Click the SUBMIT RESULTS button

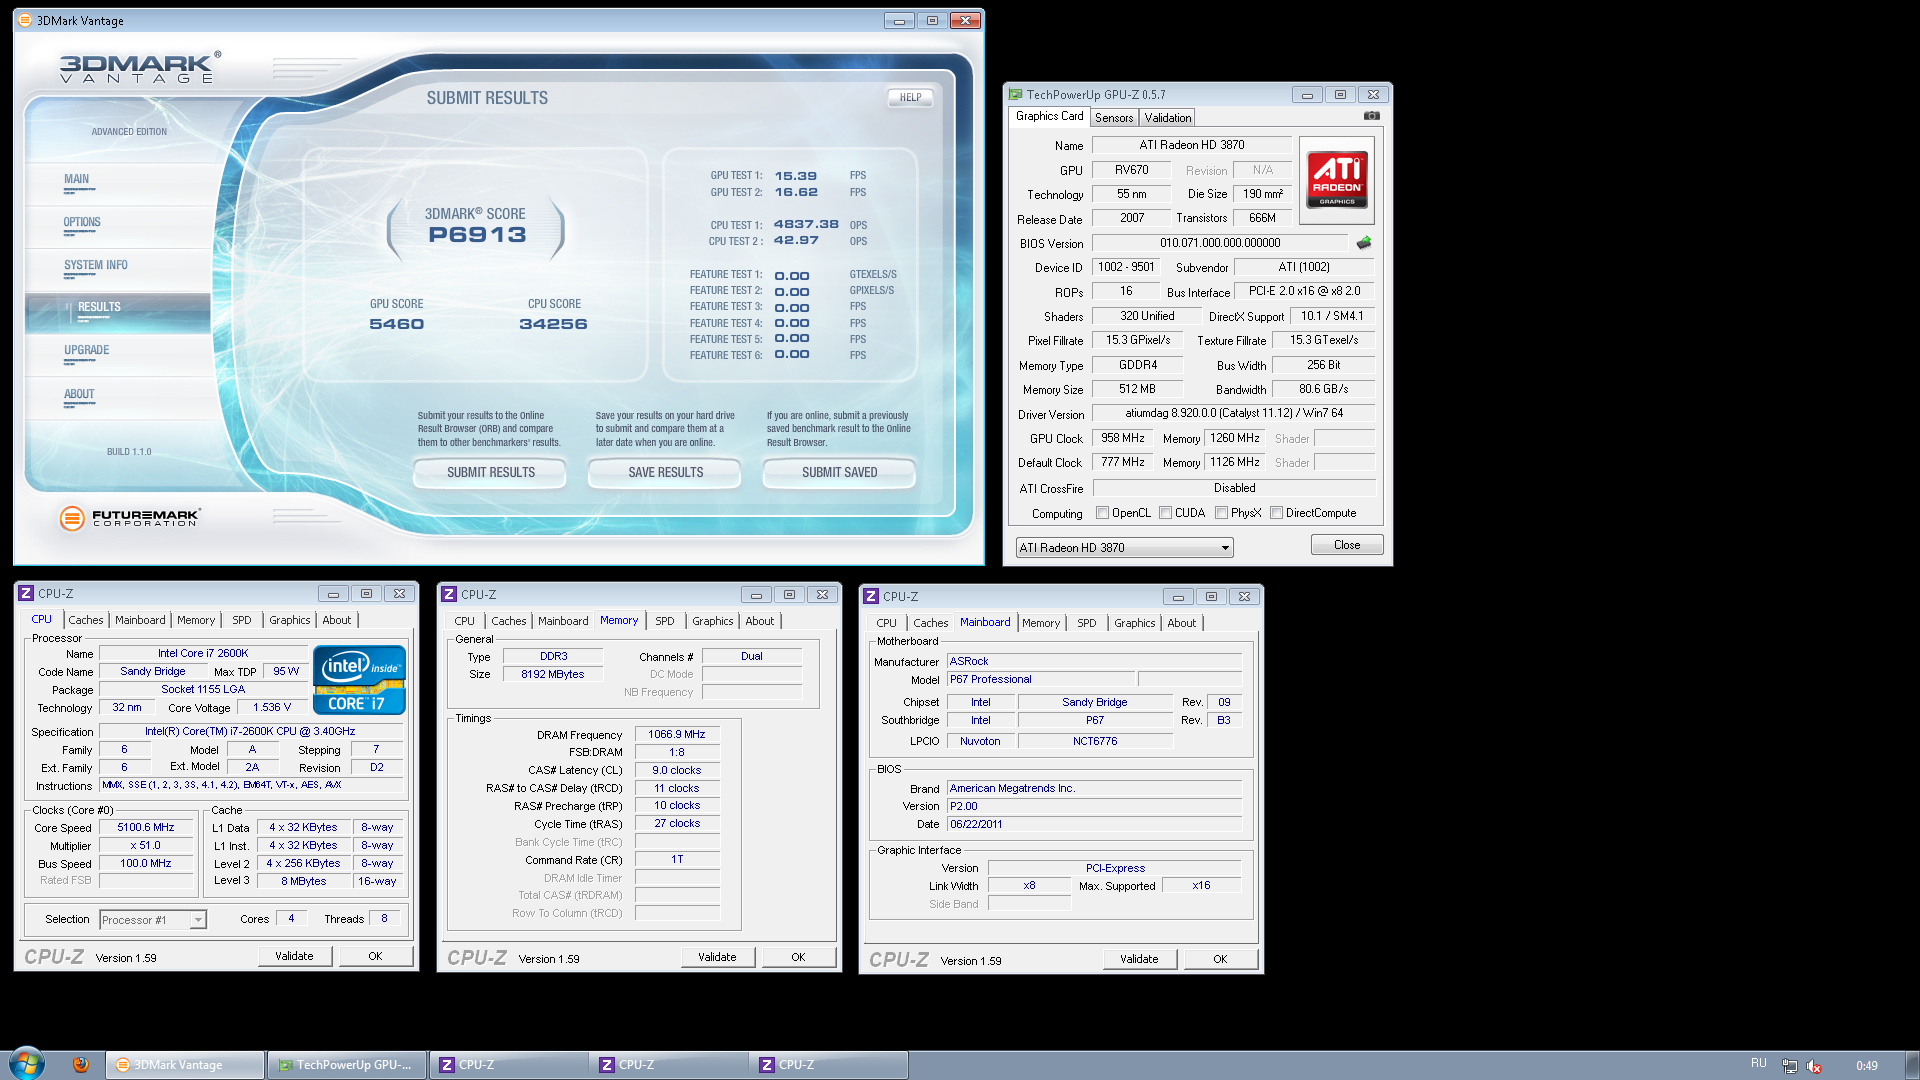pos(490,473)
